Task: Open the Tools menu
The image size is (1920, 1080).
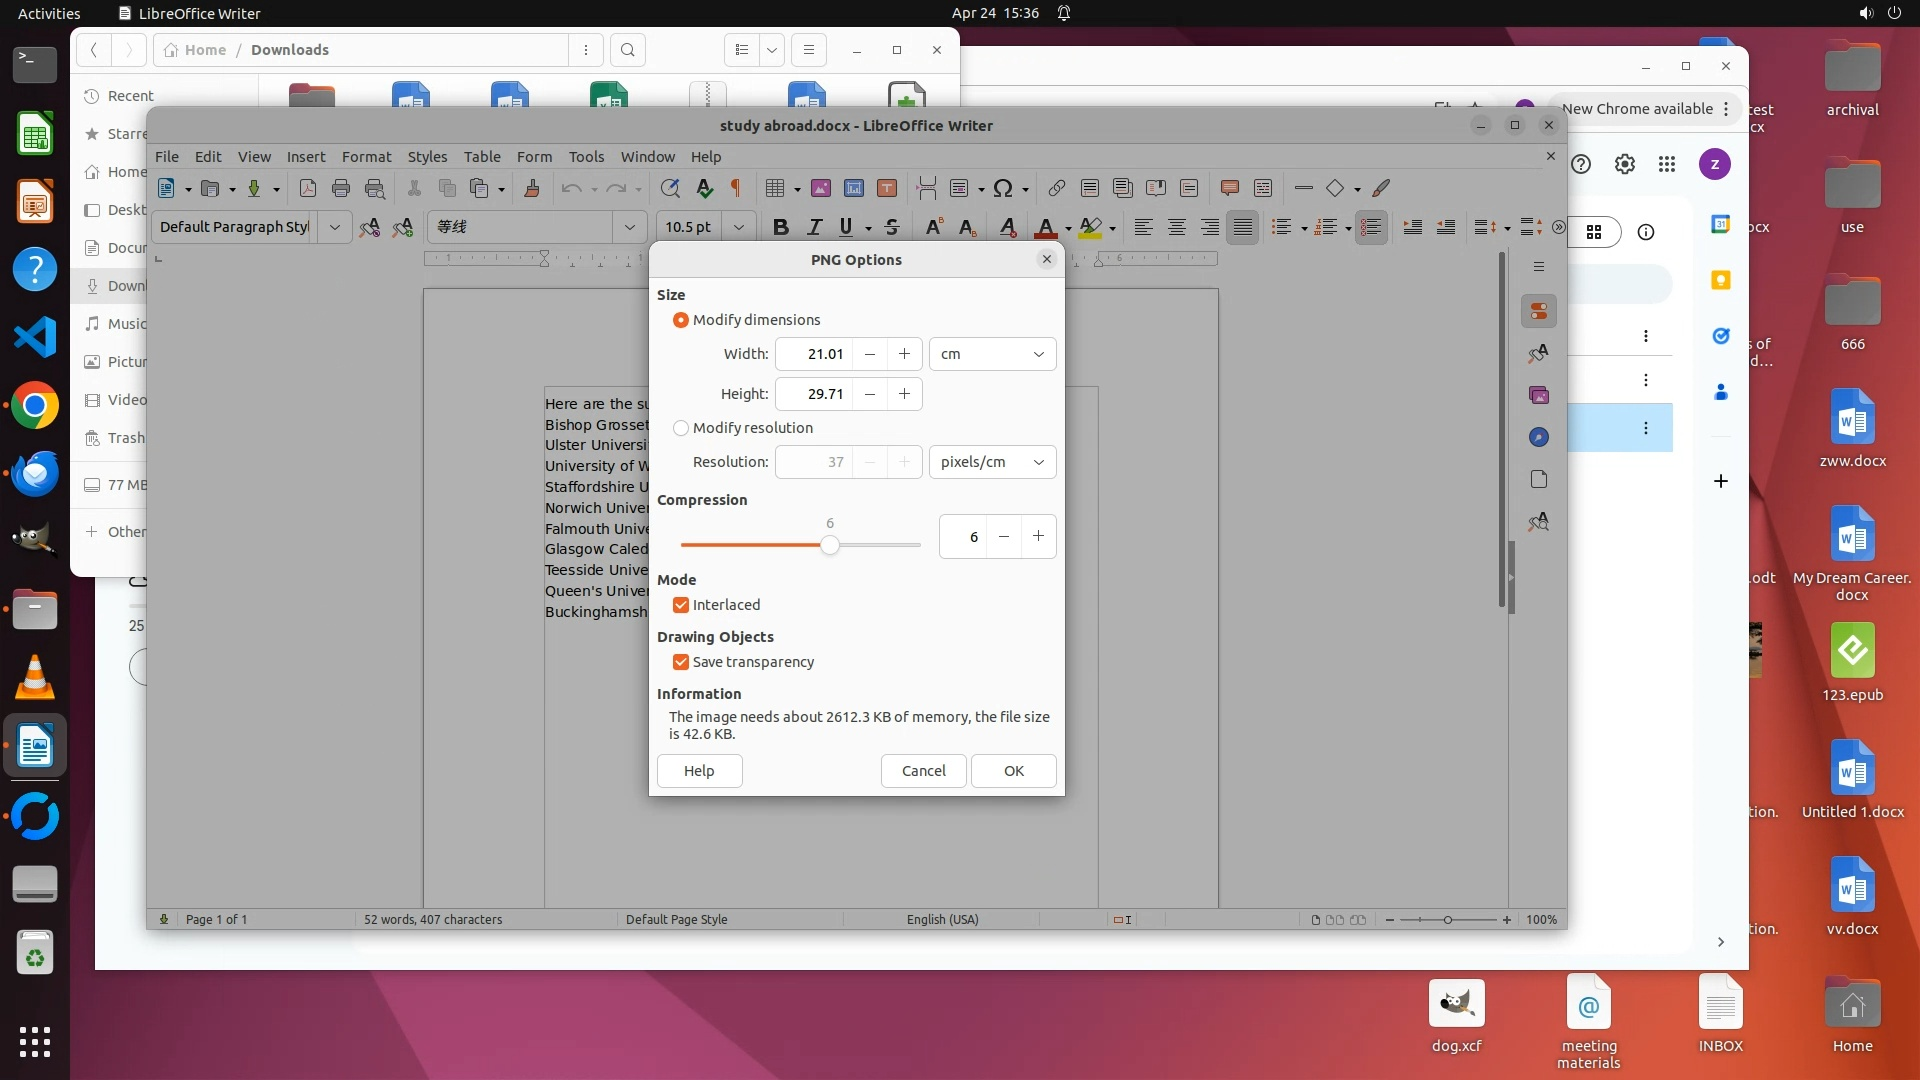Action: 586,157
